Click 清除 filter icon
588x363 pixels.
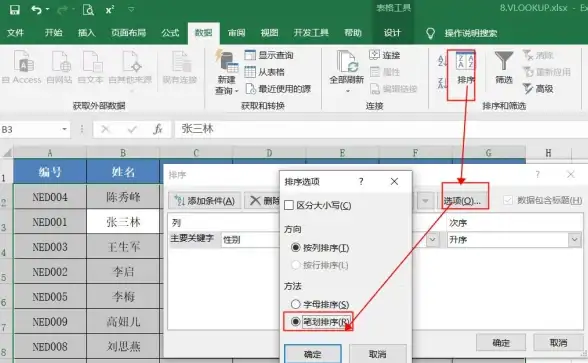[538, 55]
